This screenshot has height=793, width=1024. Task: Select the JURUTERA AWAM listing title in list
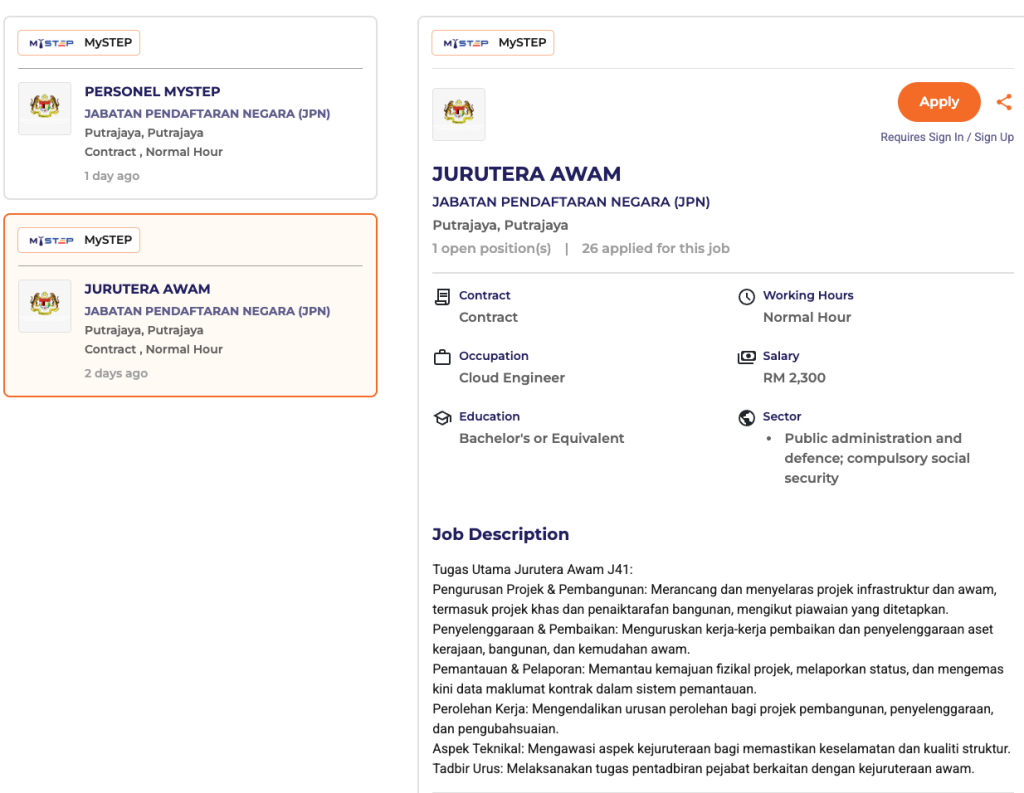coord(147,289)
